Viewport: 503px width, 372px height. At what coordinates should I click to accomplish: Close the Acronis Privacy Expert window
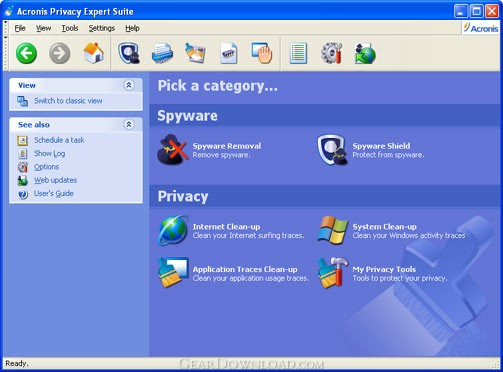point(492,11)
